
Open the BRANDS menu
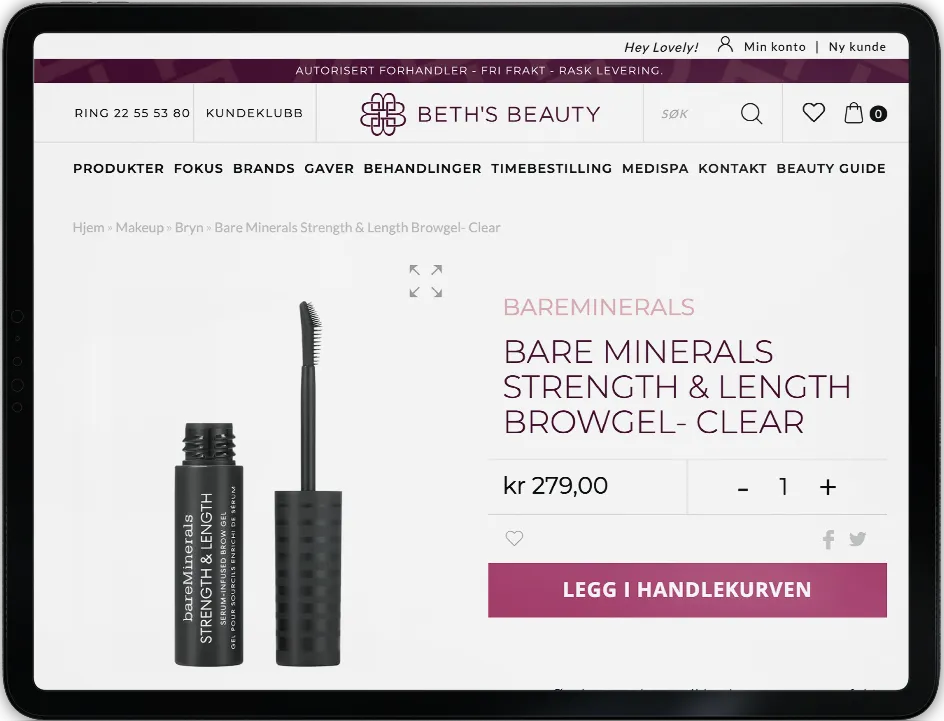point(264,169)
